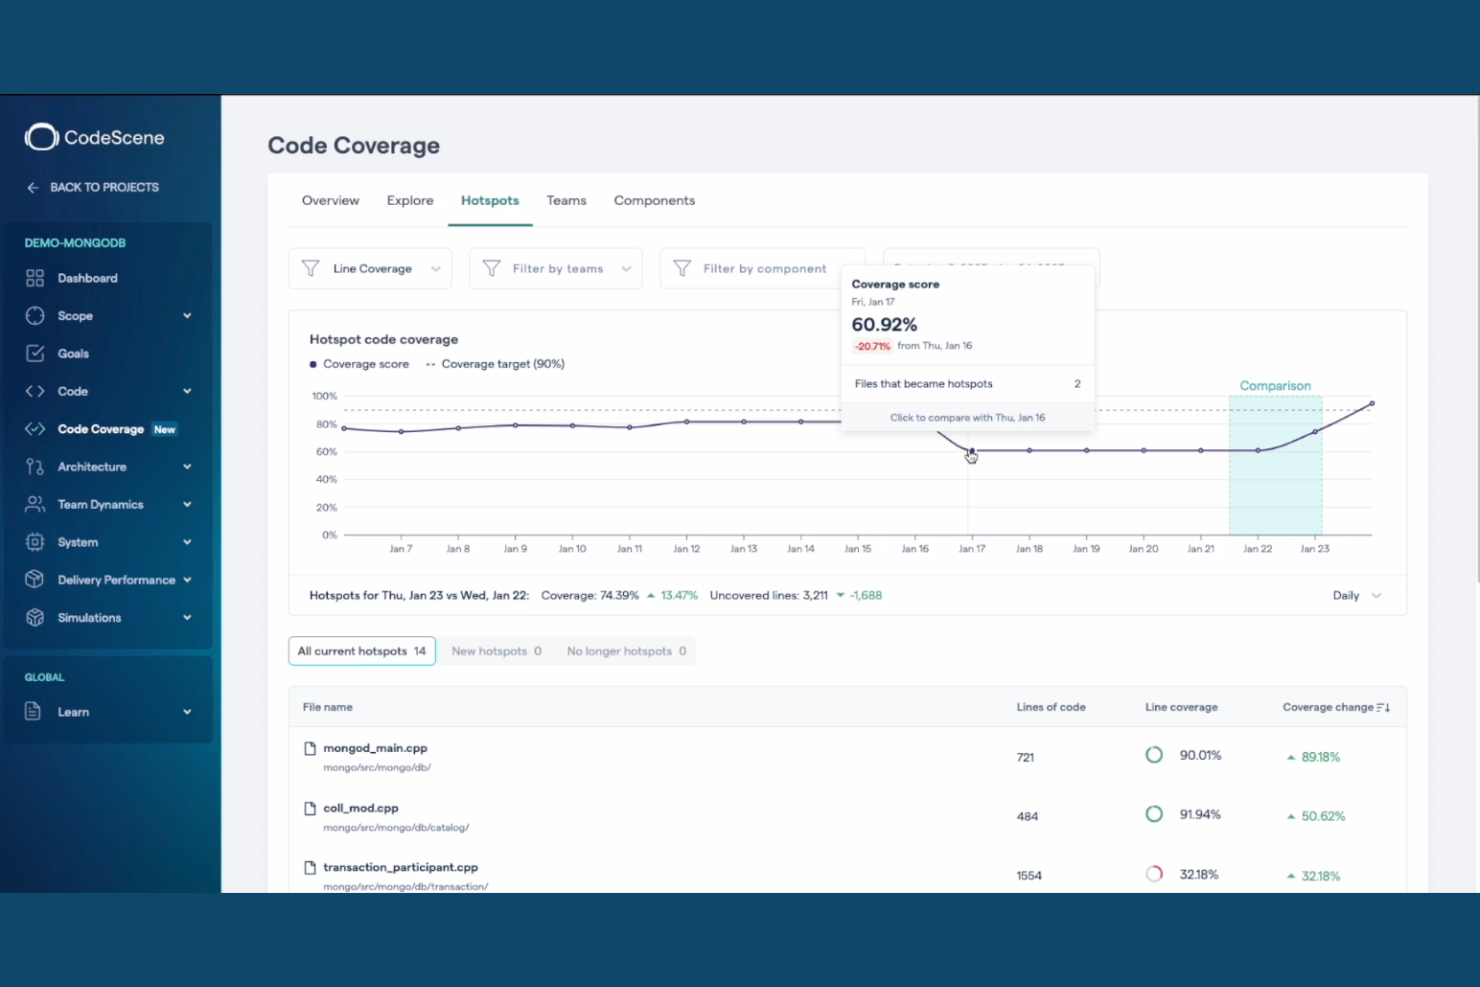
Task: Open the coll_mod.cpp file link
Action: coord(361,808)
